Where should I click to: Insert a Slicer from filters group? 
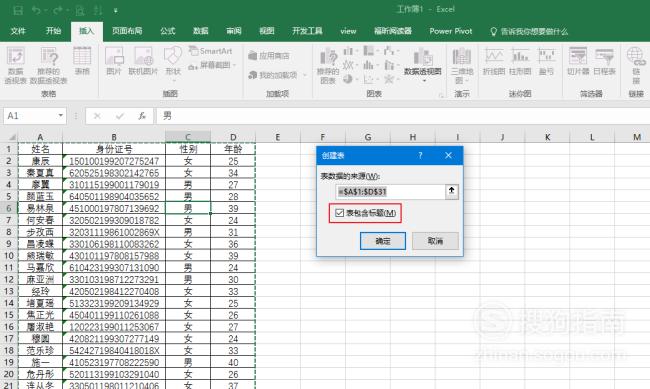578,61
